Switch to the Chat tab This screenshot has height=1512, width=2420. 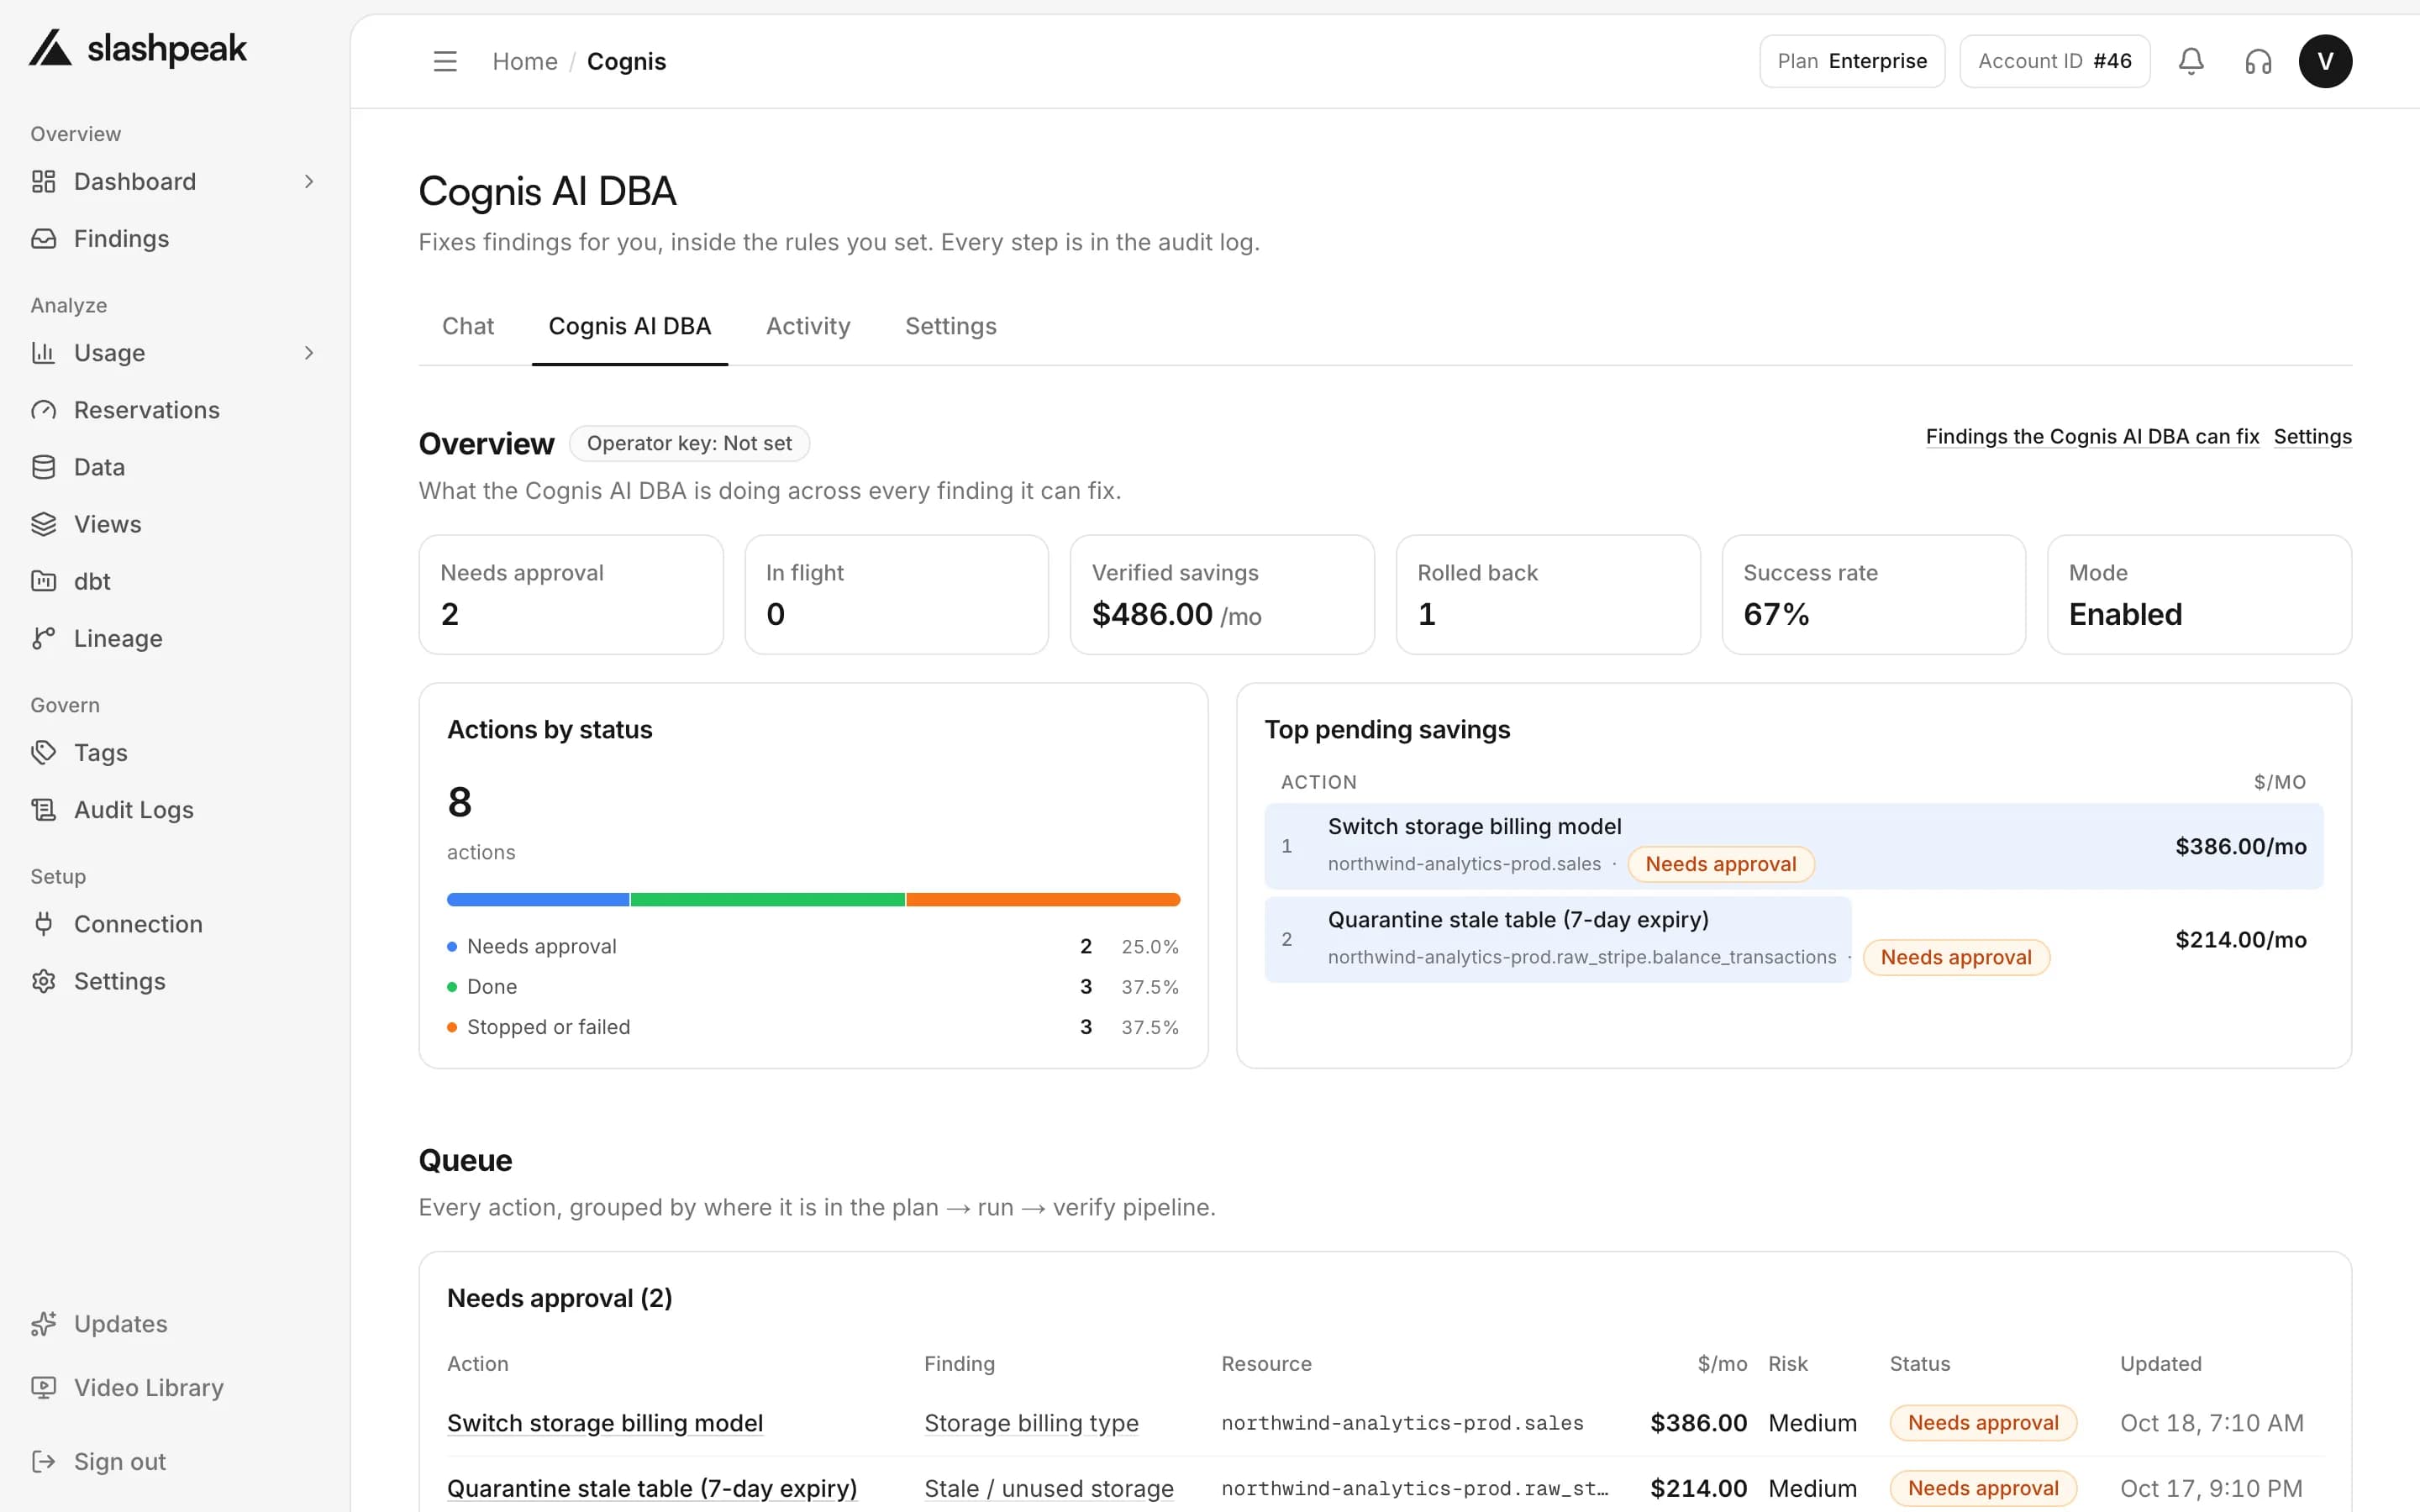coord(468,326)
